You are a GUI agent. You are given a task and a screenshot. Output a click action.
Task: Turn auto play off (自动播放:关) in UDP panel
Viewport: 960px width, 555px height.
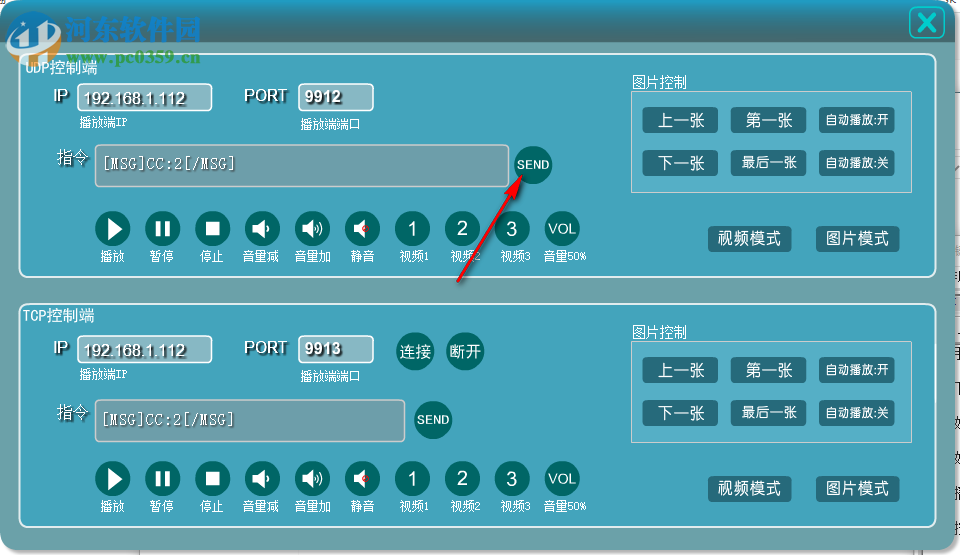coord(857,163)
